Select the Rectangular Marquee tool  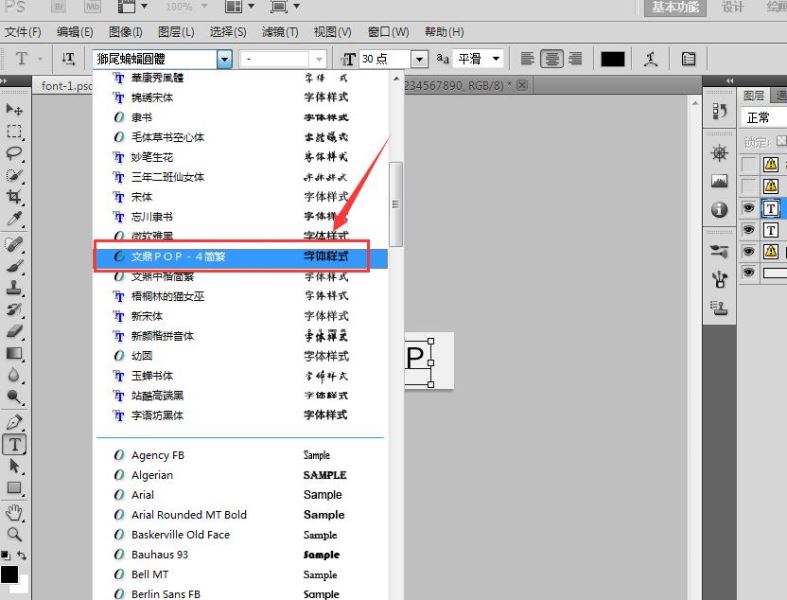[x=14, y=132]
